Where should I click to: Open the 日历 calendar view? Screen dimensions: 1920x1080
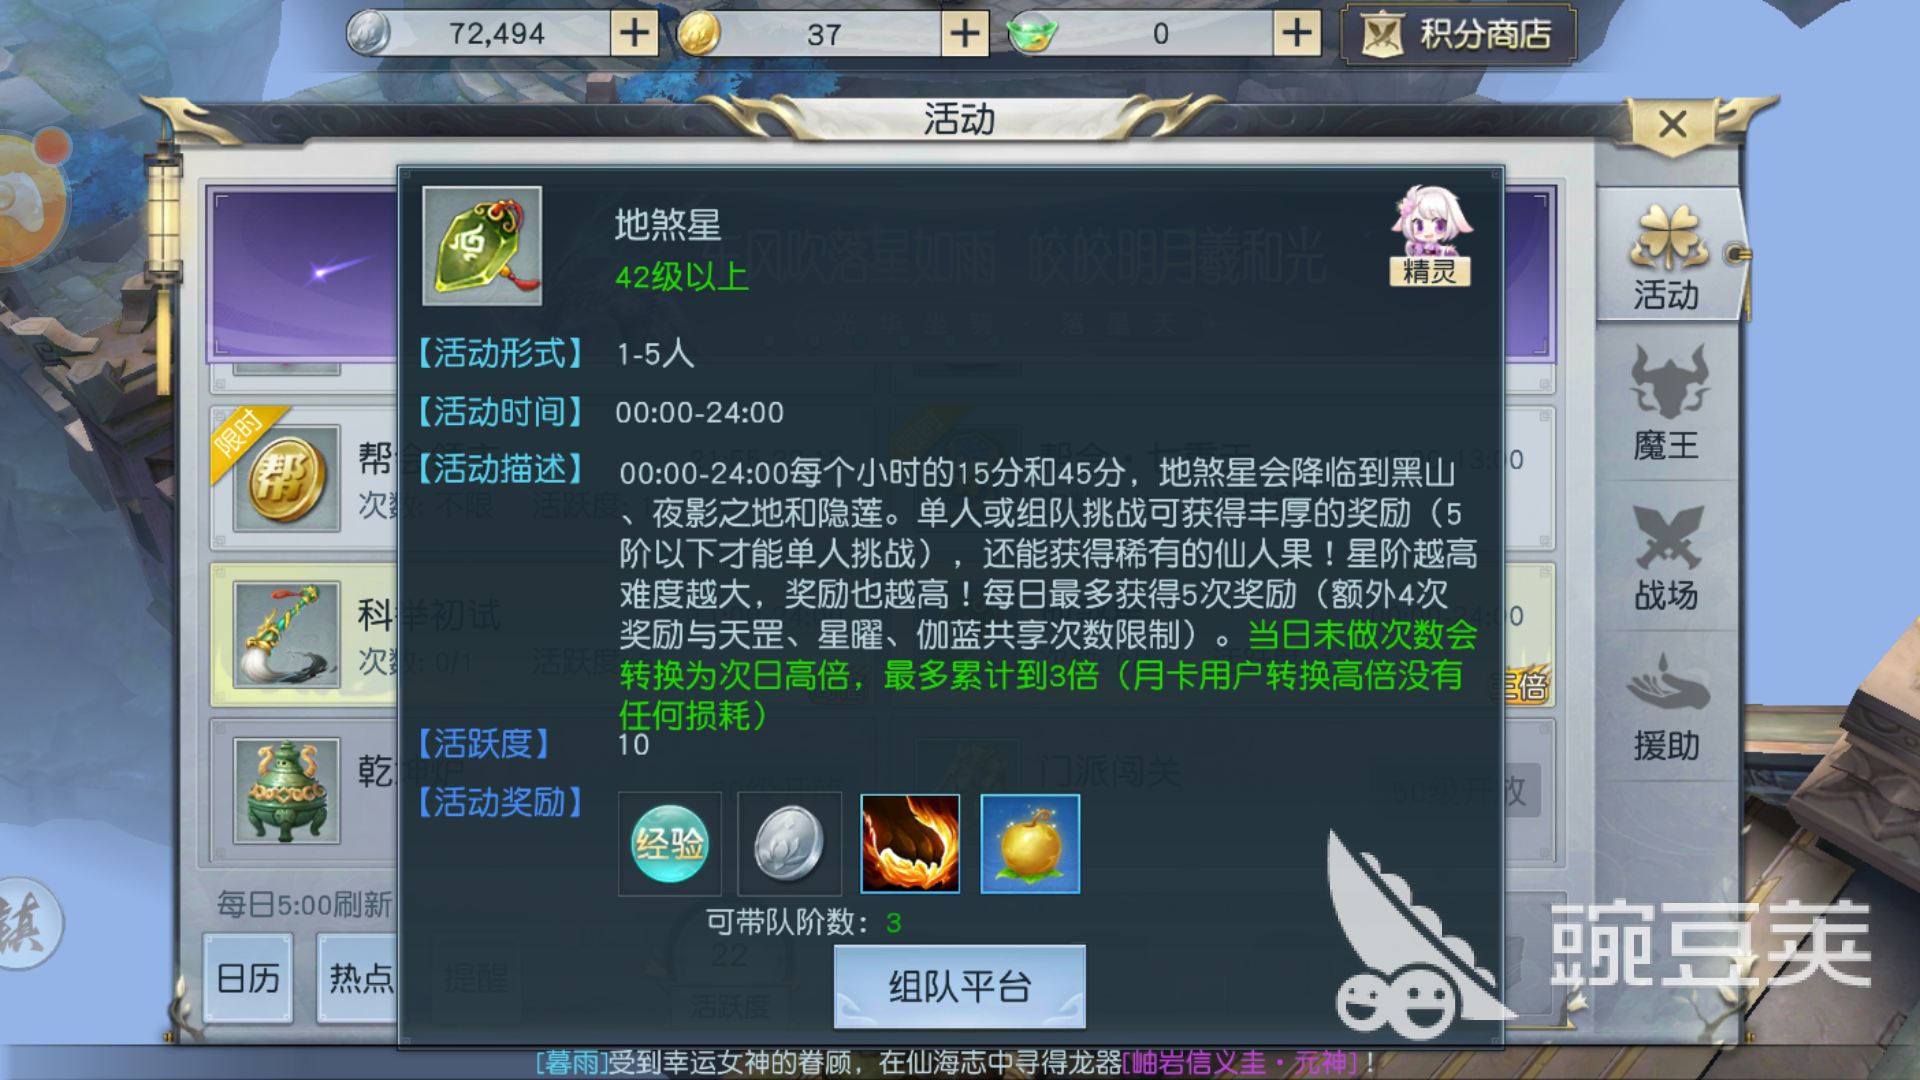pyautogui.click(x=248, y=978)
